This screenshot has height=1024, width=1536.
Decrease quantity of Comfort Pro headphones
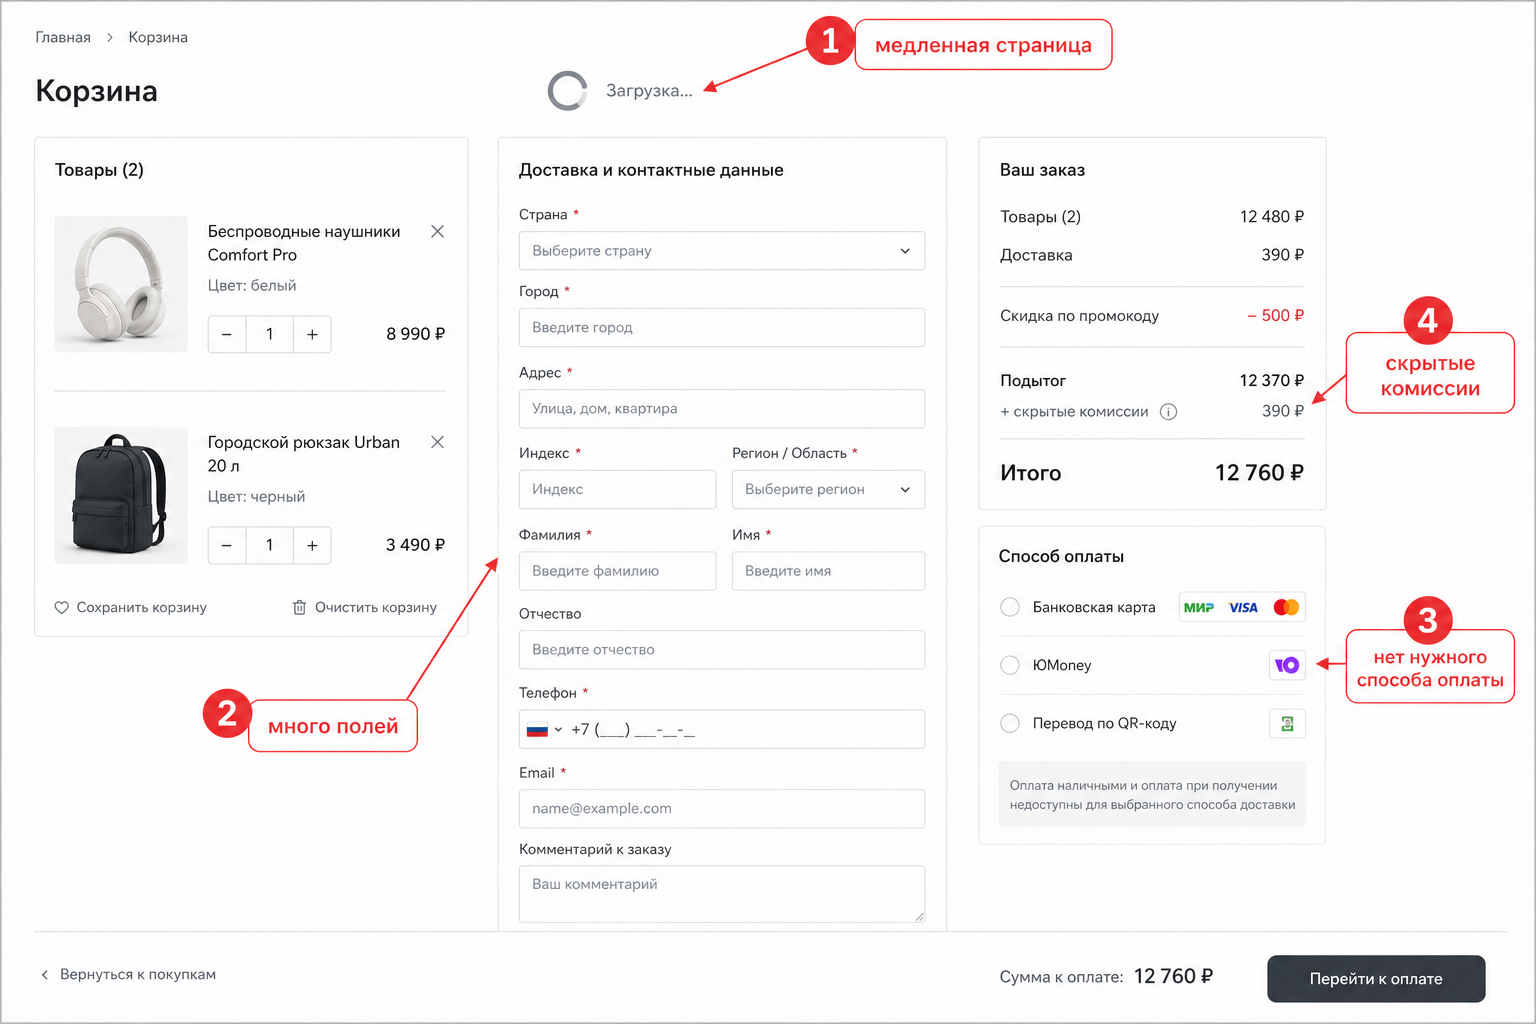227,334
